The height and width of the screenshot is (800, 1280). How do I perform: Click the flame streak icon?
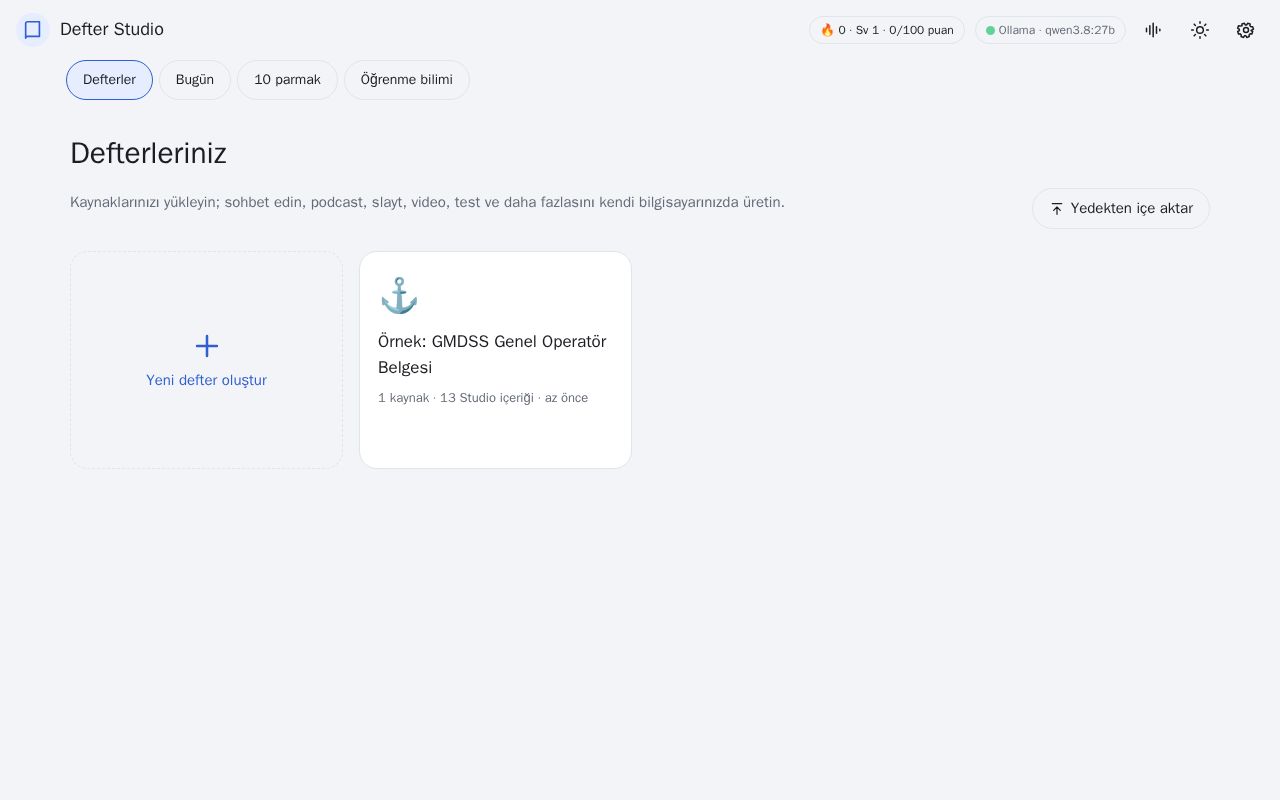(x=827, y=30)
